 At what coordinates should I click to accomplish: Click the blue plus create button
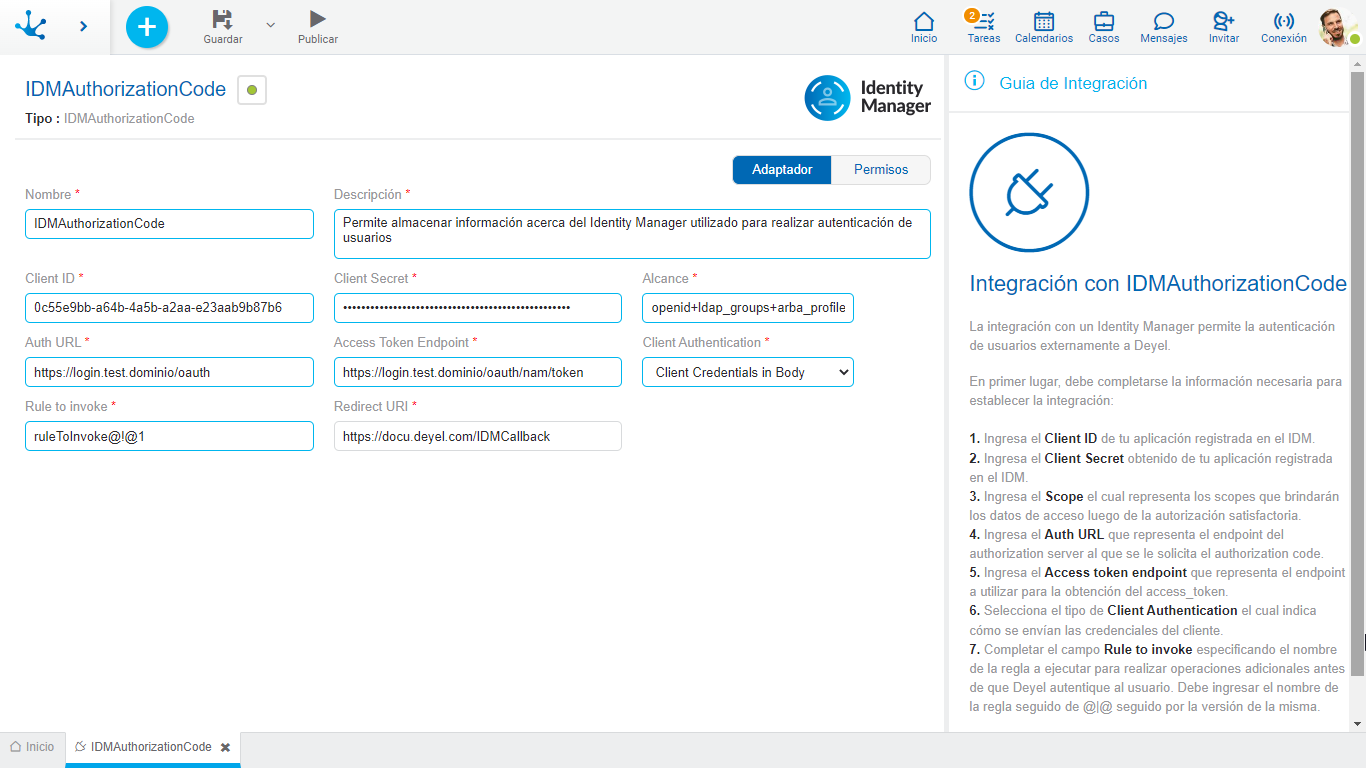pos(147,26)
